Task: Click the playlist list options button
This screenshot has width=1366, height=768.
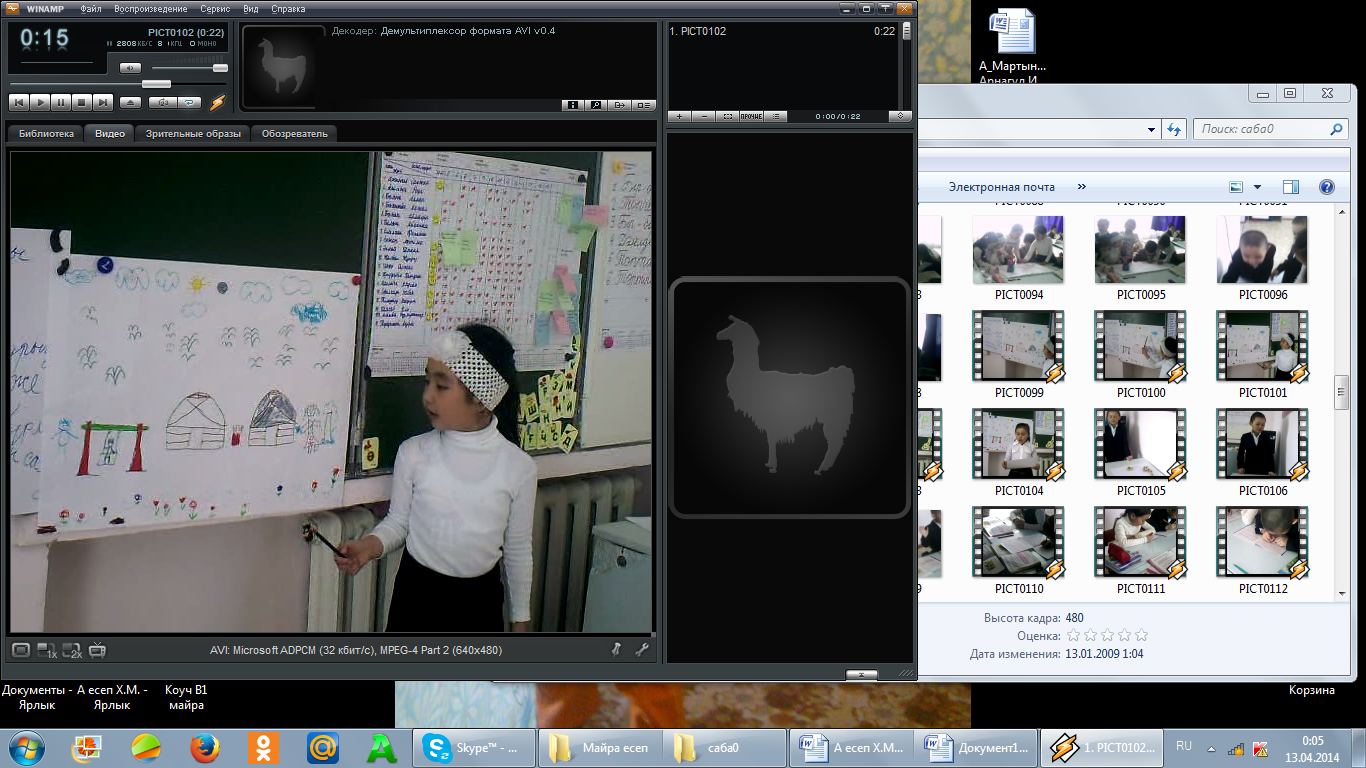Action: [x=776, y=116]
